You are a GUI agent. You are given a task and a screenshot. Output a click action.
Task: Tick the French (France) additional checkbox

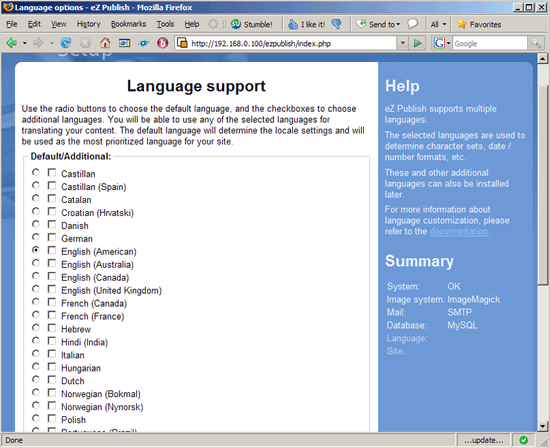pos(52,315)
